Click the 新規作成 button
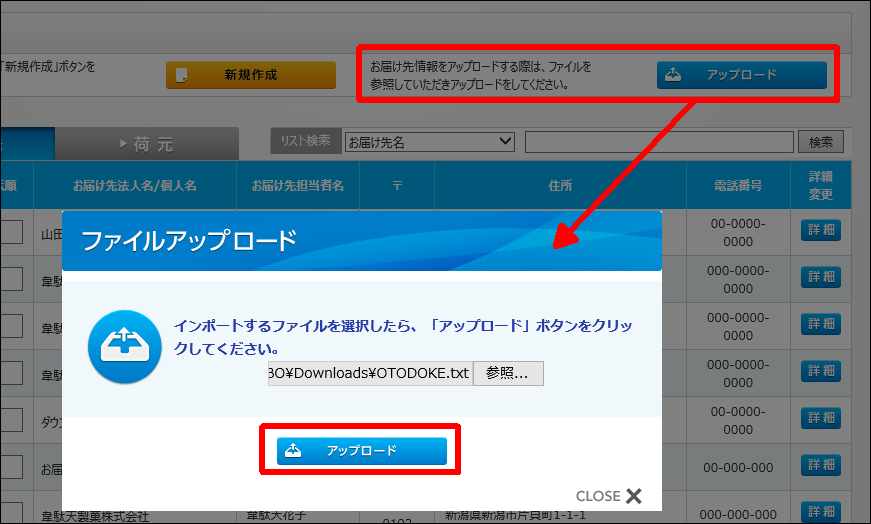Viewport: 871px width, 524px height. tap(250, 75)
